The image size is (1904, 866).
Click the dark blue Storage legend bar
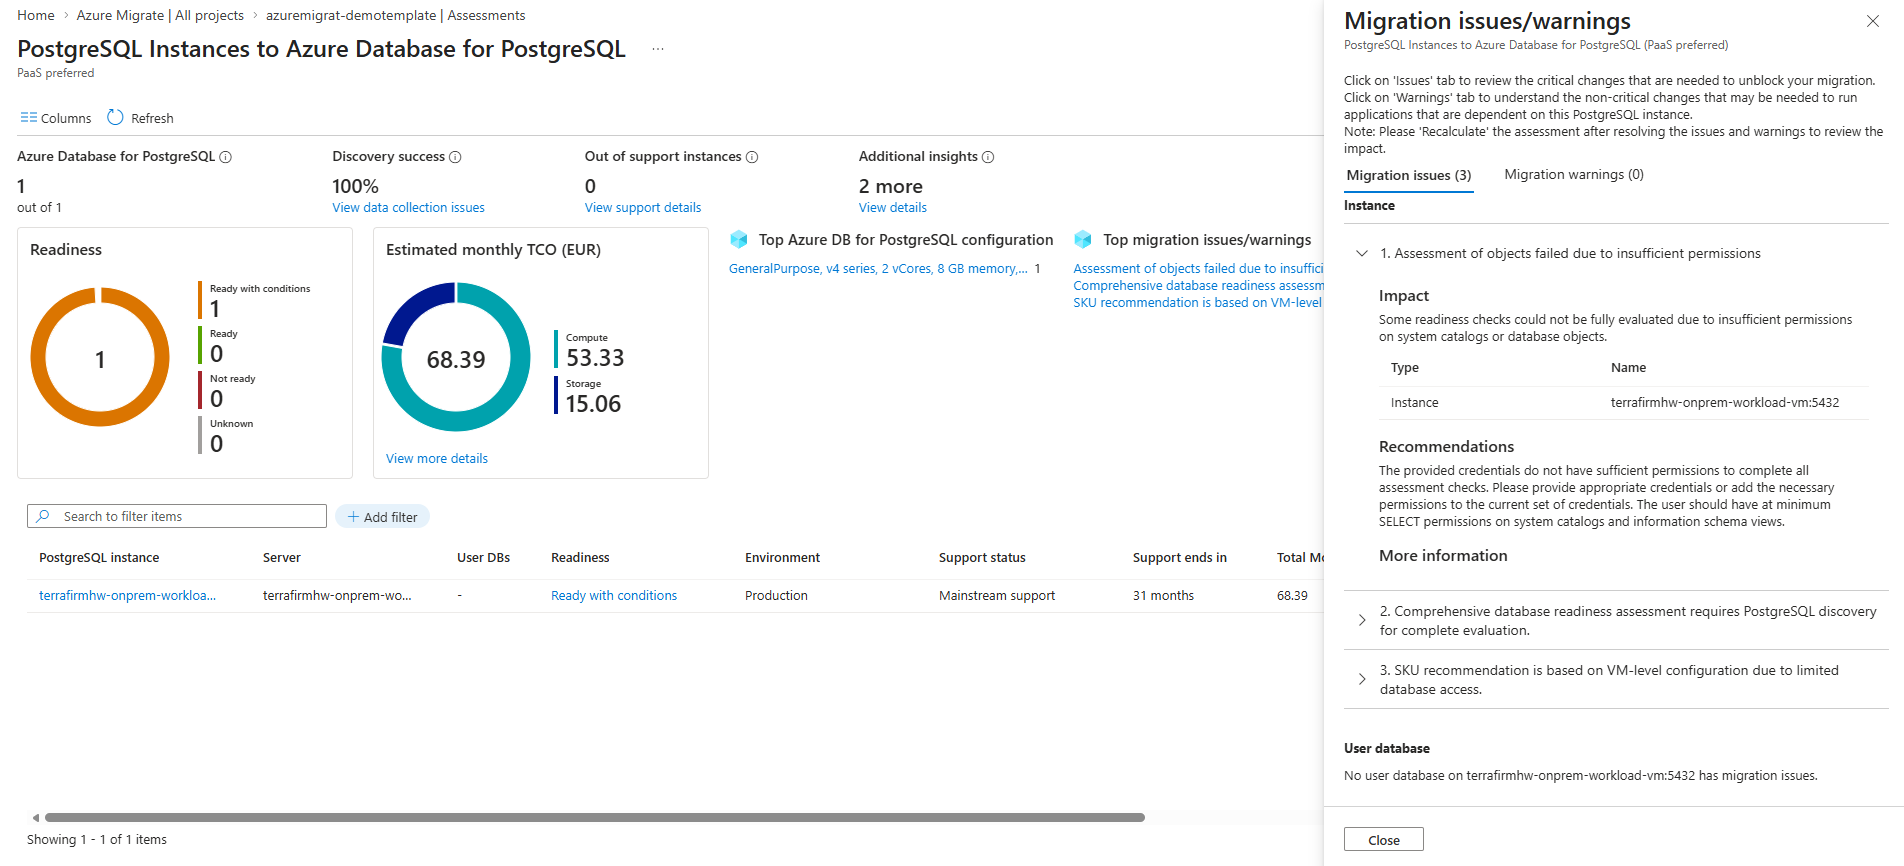point(556,395)
